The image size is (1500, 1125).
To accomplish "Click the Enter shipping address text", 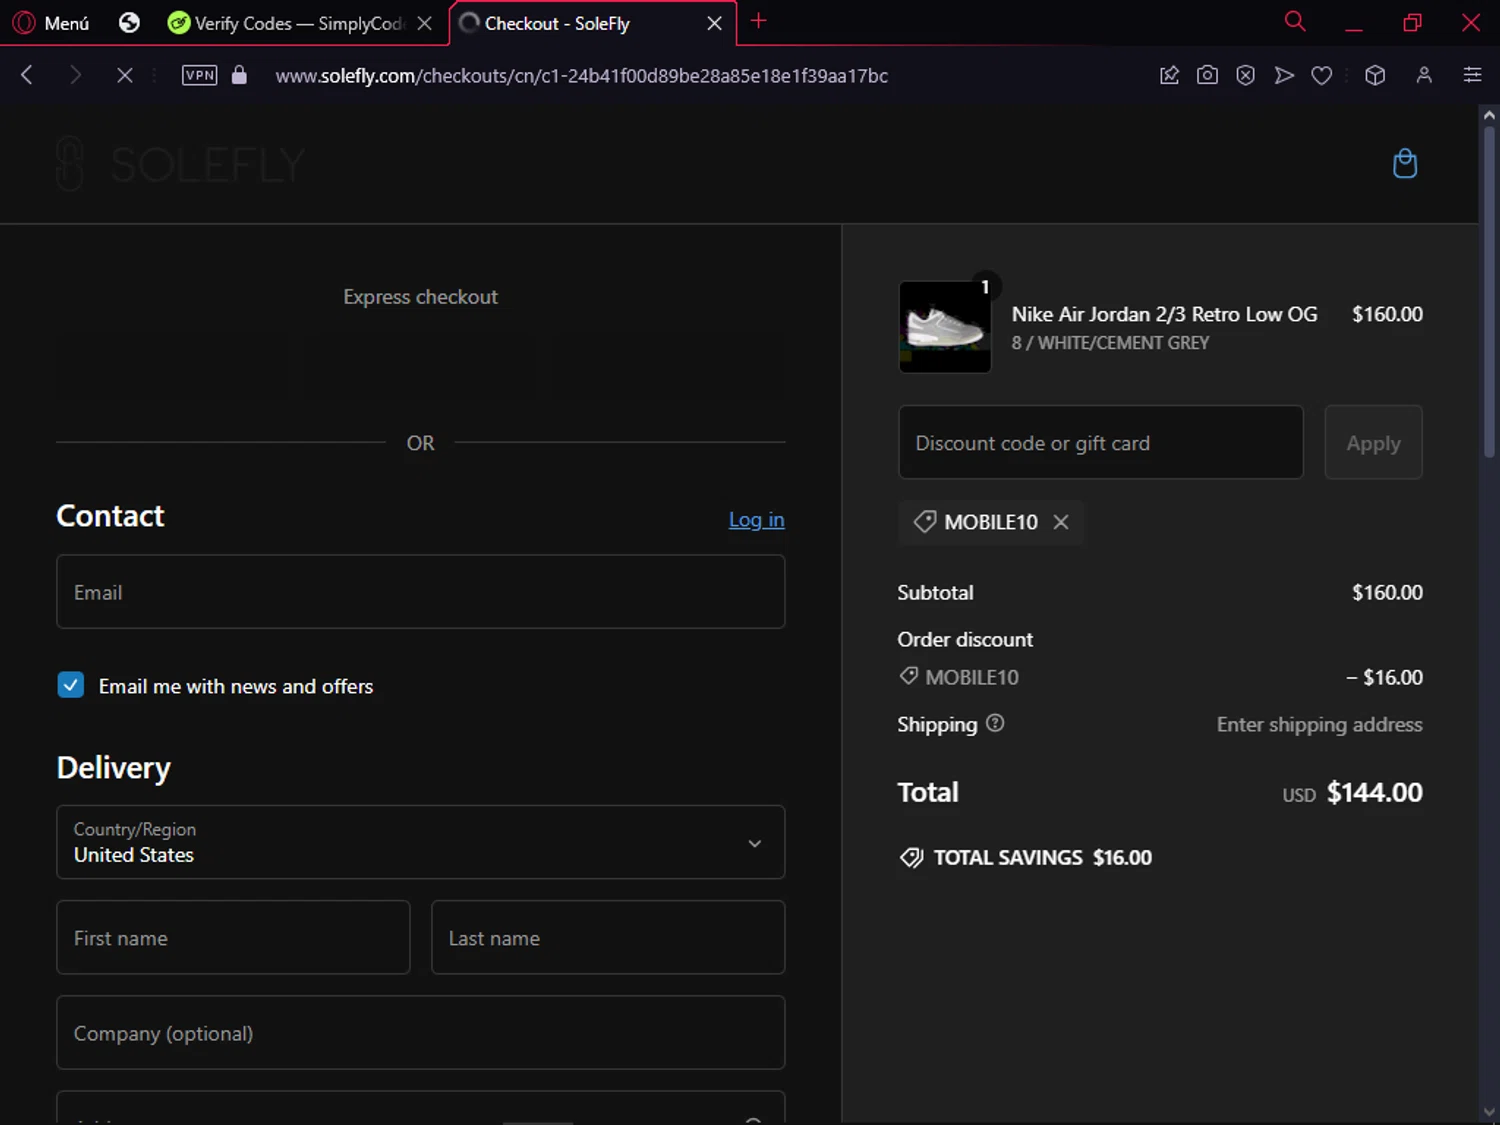I will (x=1319, y=724).
